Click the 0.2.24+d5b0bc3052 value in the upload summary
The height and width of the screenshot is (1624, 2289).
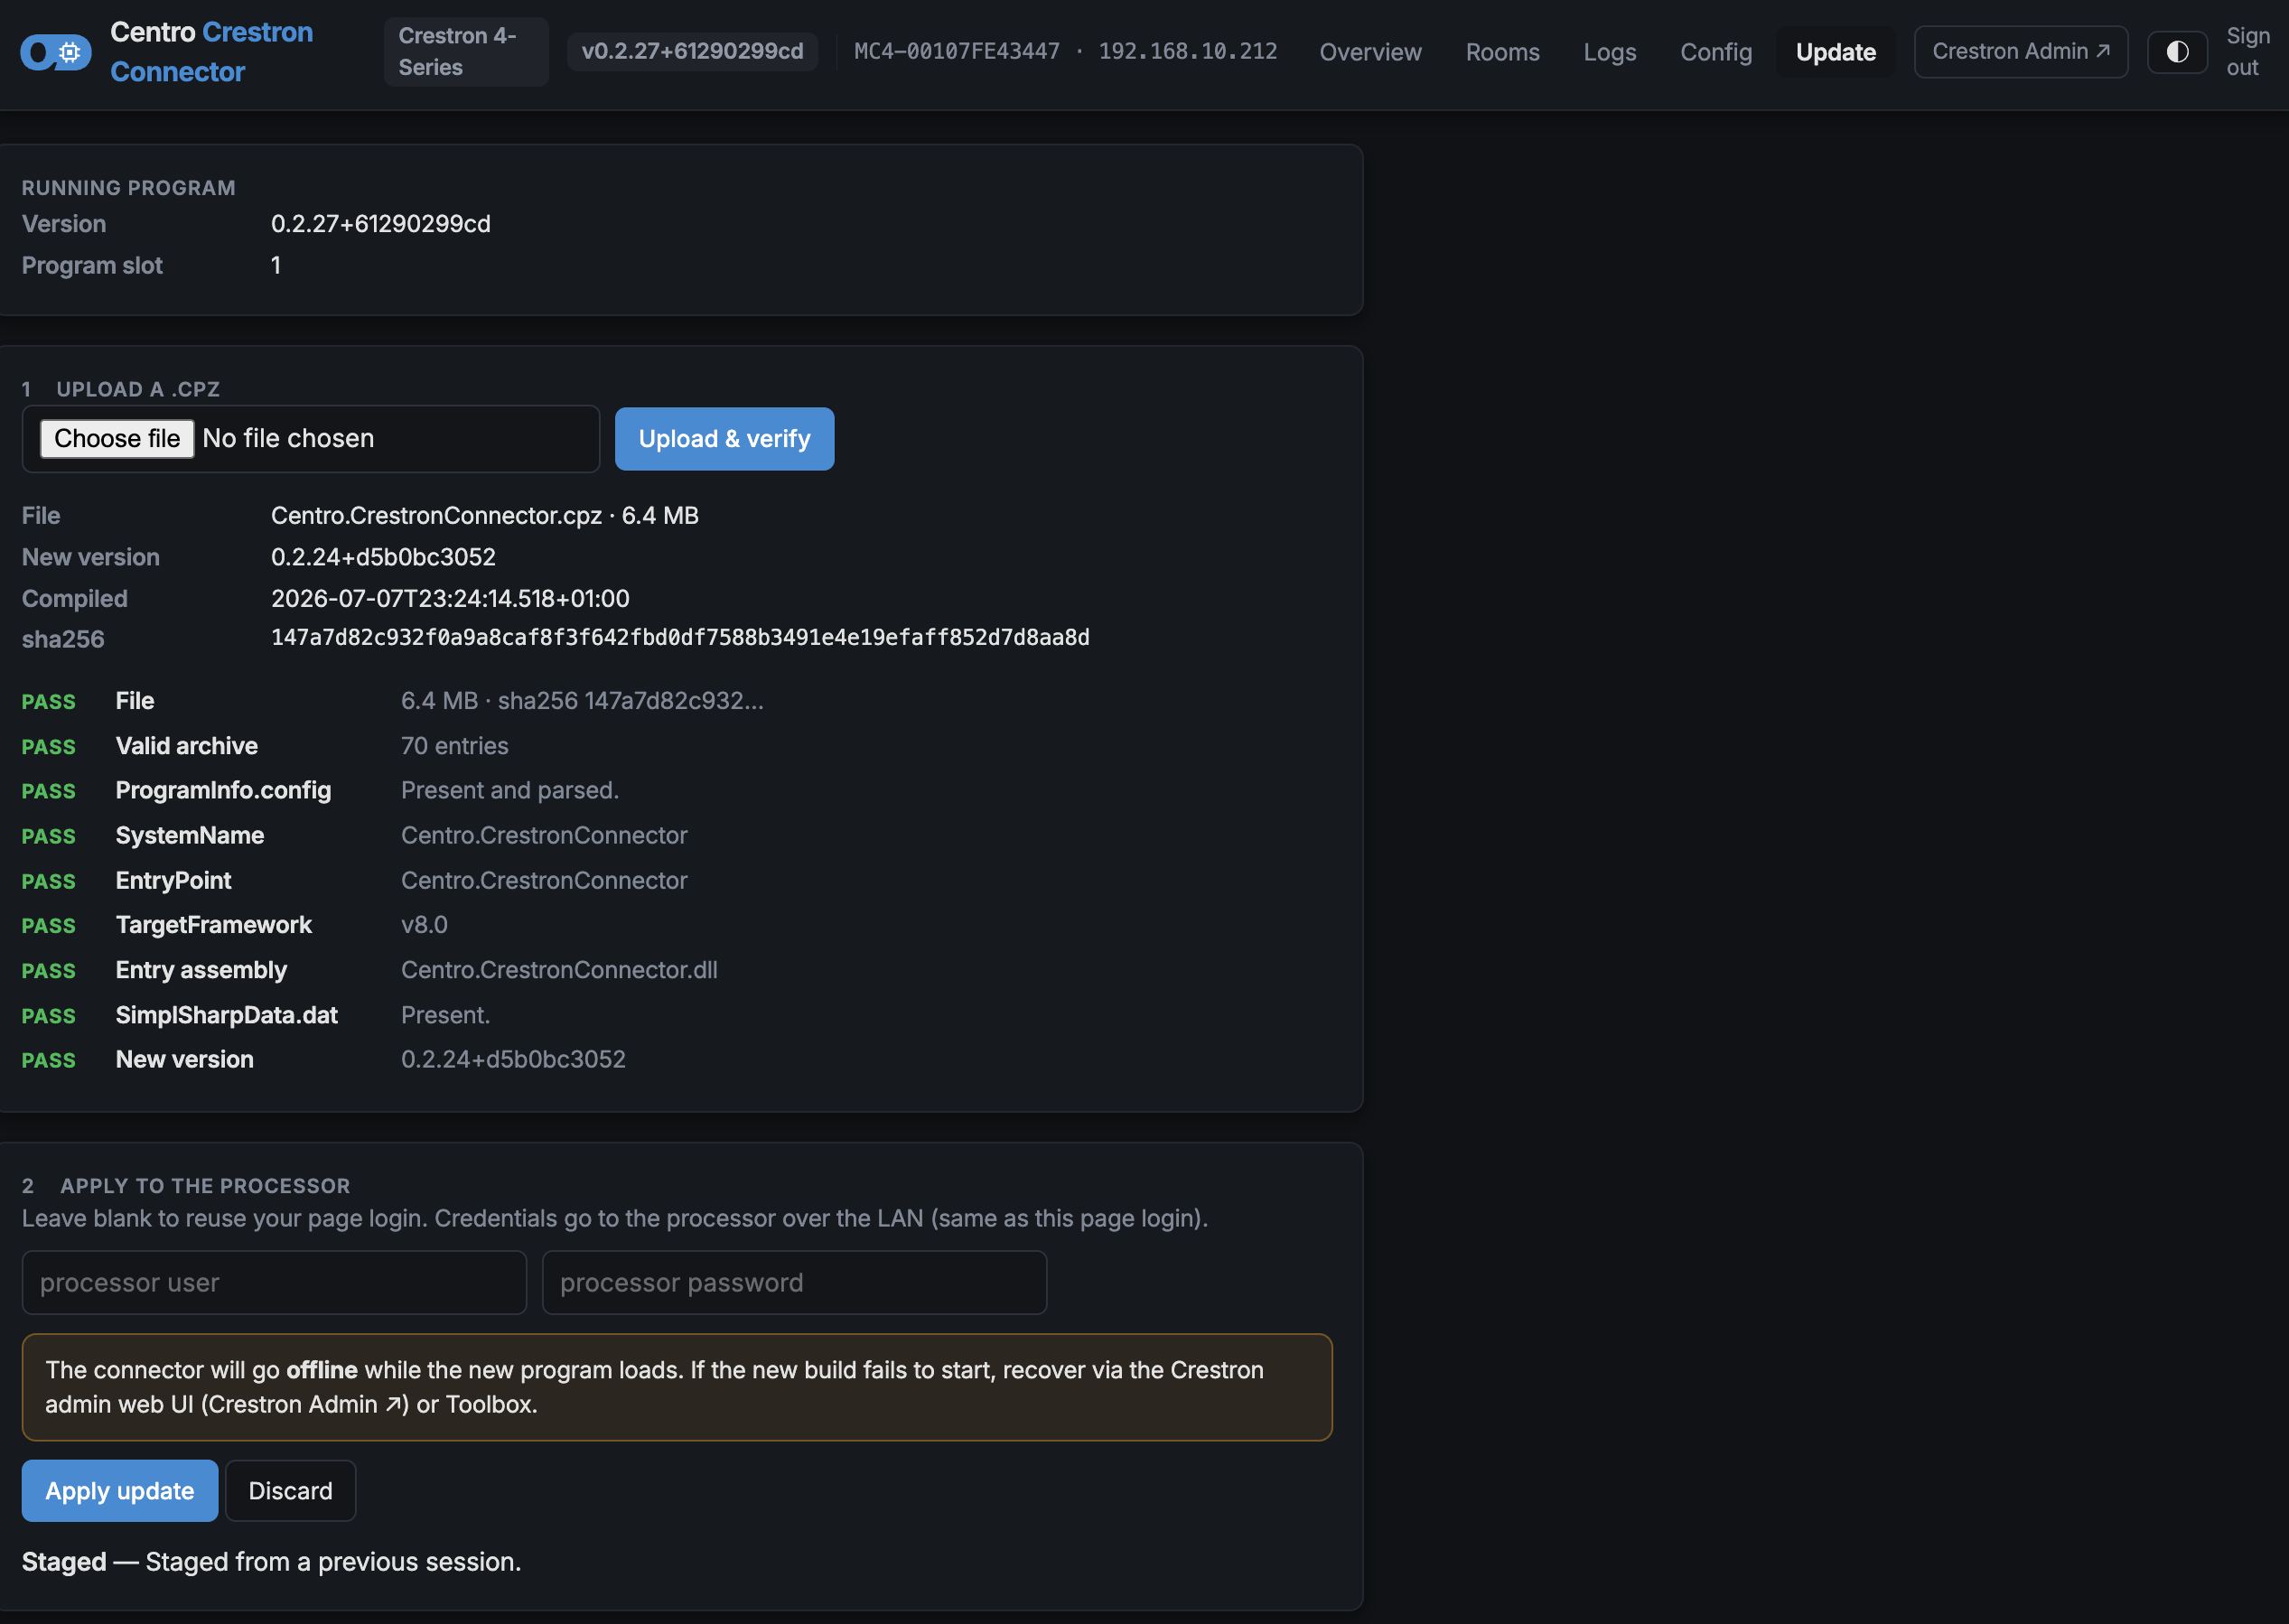pos(383,557)
